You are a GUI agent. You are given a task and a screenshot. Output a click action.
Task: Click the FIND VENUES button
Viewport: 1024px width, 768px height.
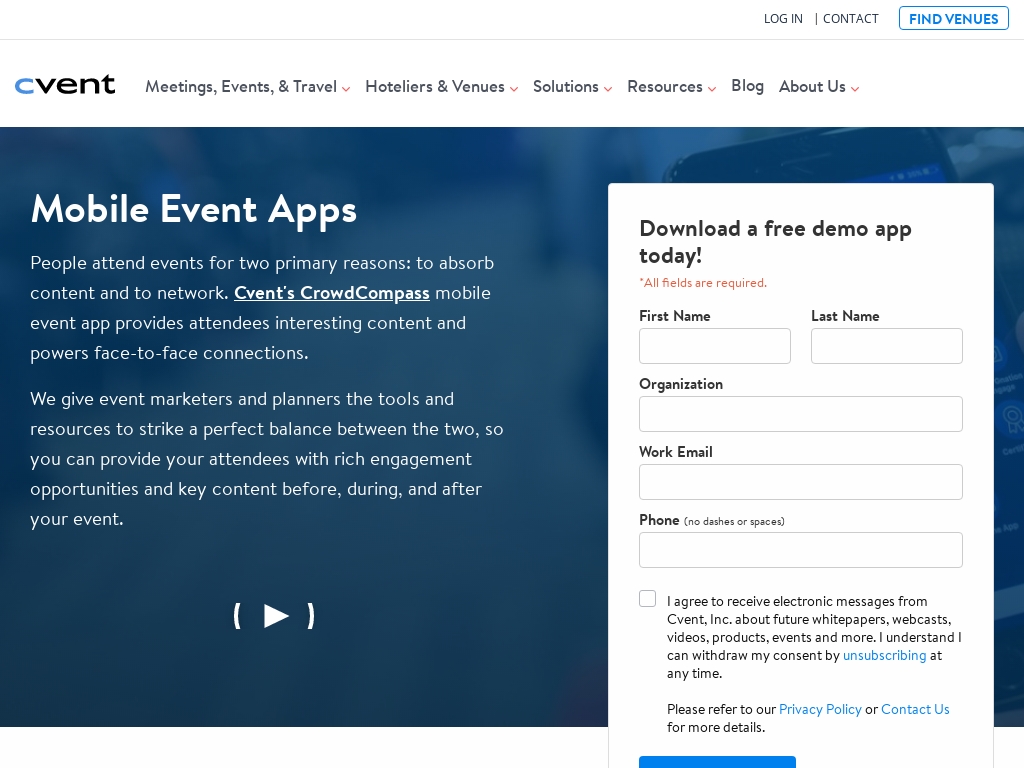click(x=953, y=19)
